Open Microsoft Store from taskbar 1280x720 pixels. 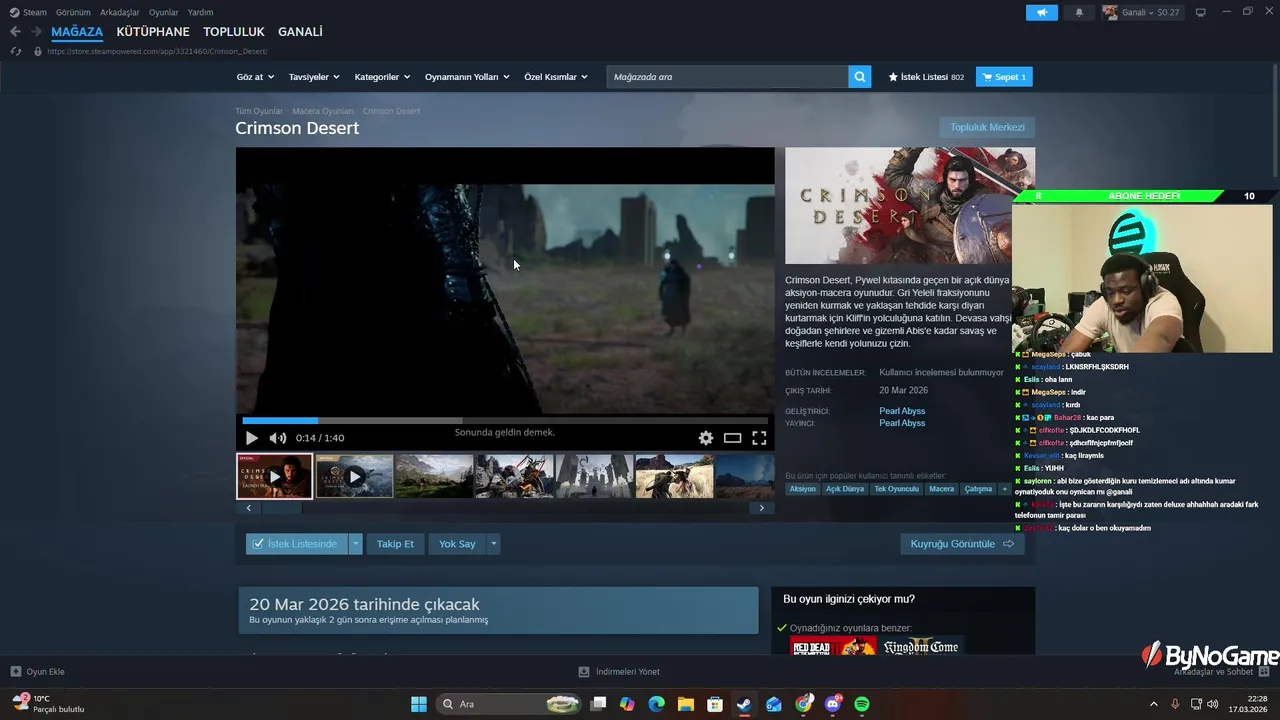[715, 704]
